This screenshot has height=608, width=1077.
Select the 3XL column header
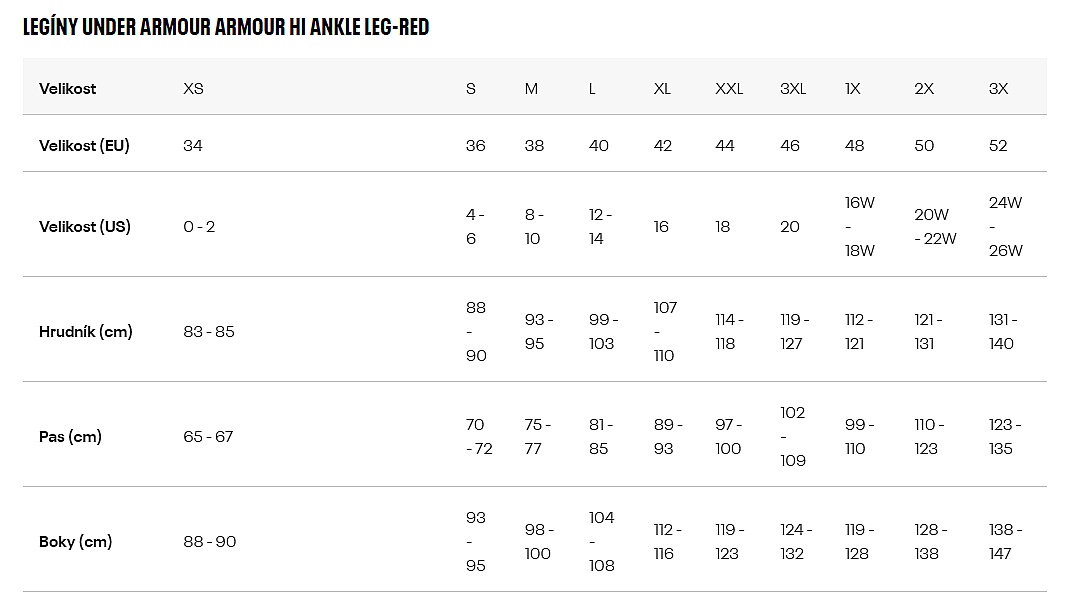793,89
